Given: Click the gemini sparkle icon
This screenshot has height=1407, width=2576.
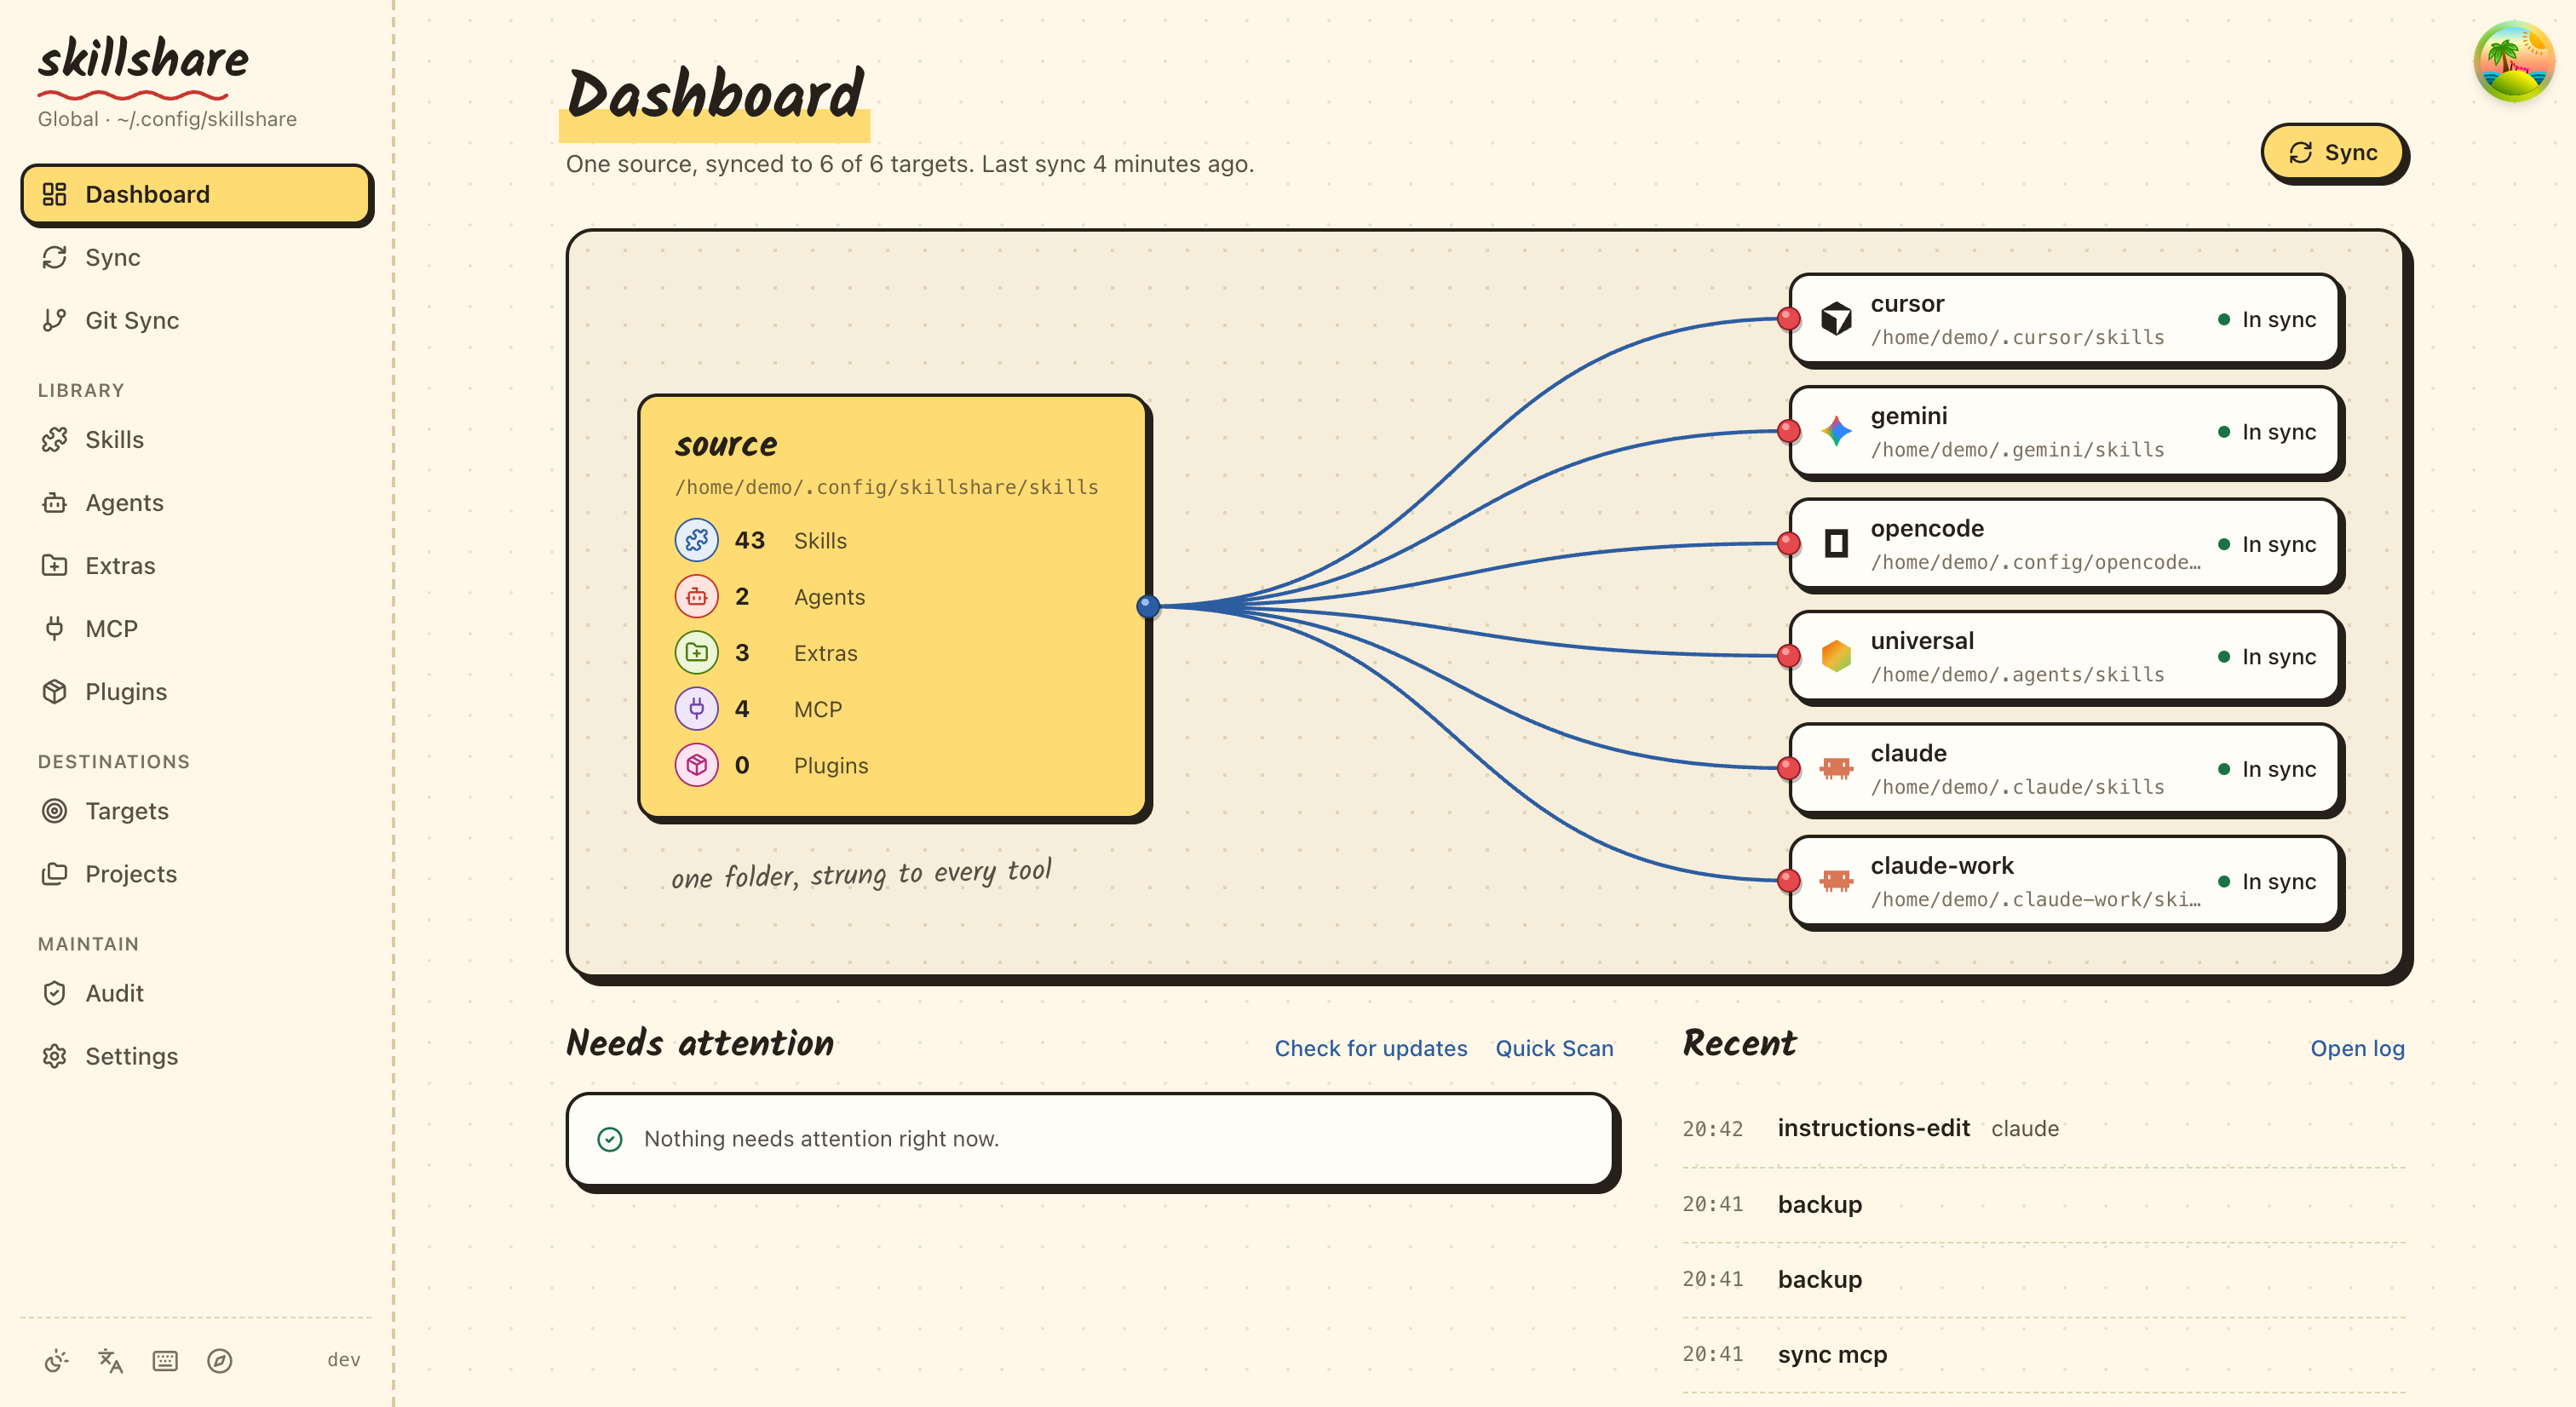Looking at the screenshot, I should (x=1836, y=431).
